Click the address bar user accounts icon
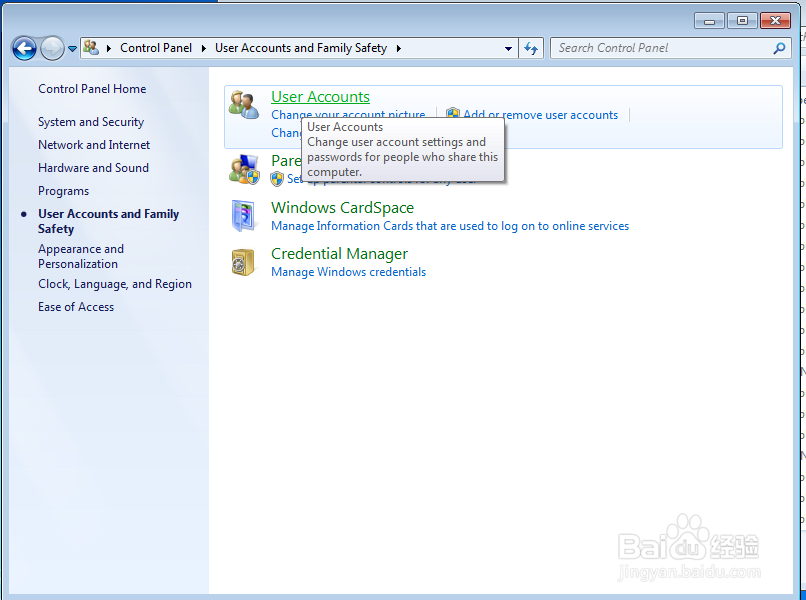This screenshot has width=806, height=600. pos(91,48)
